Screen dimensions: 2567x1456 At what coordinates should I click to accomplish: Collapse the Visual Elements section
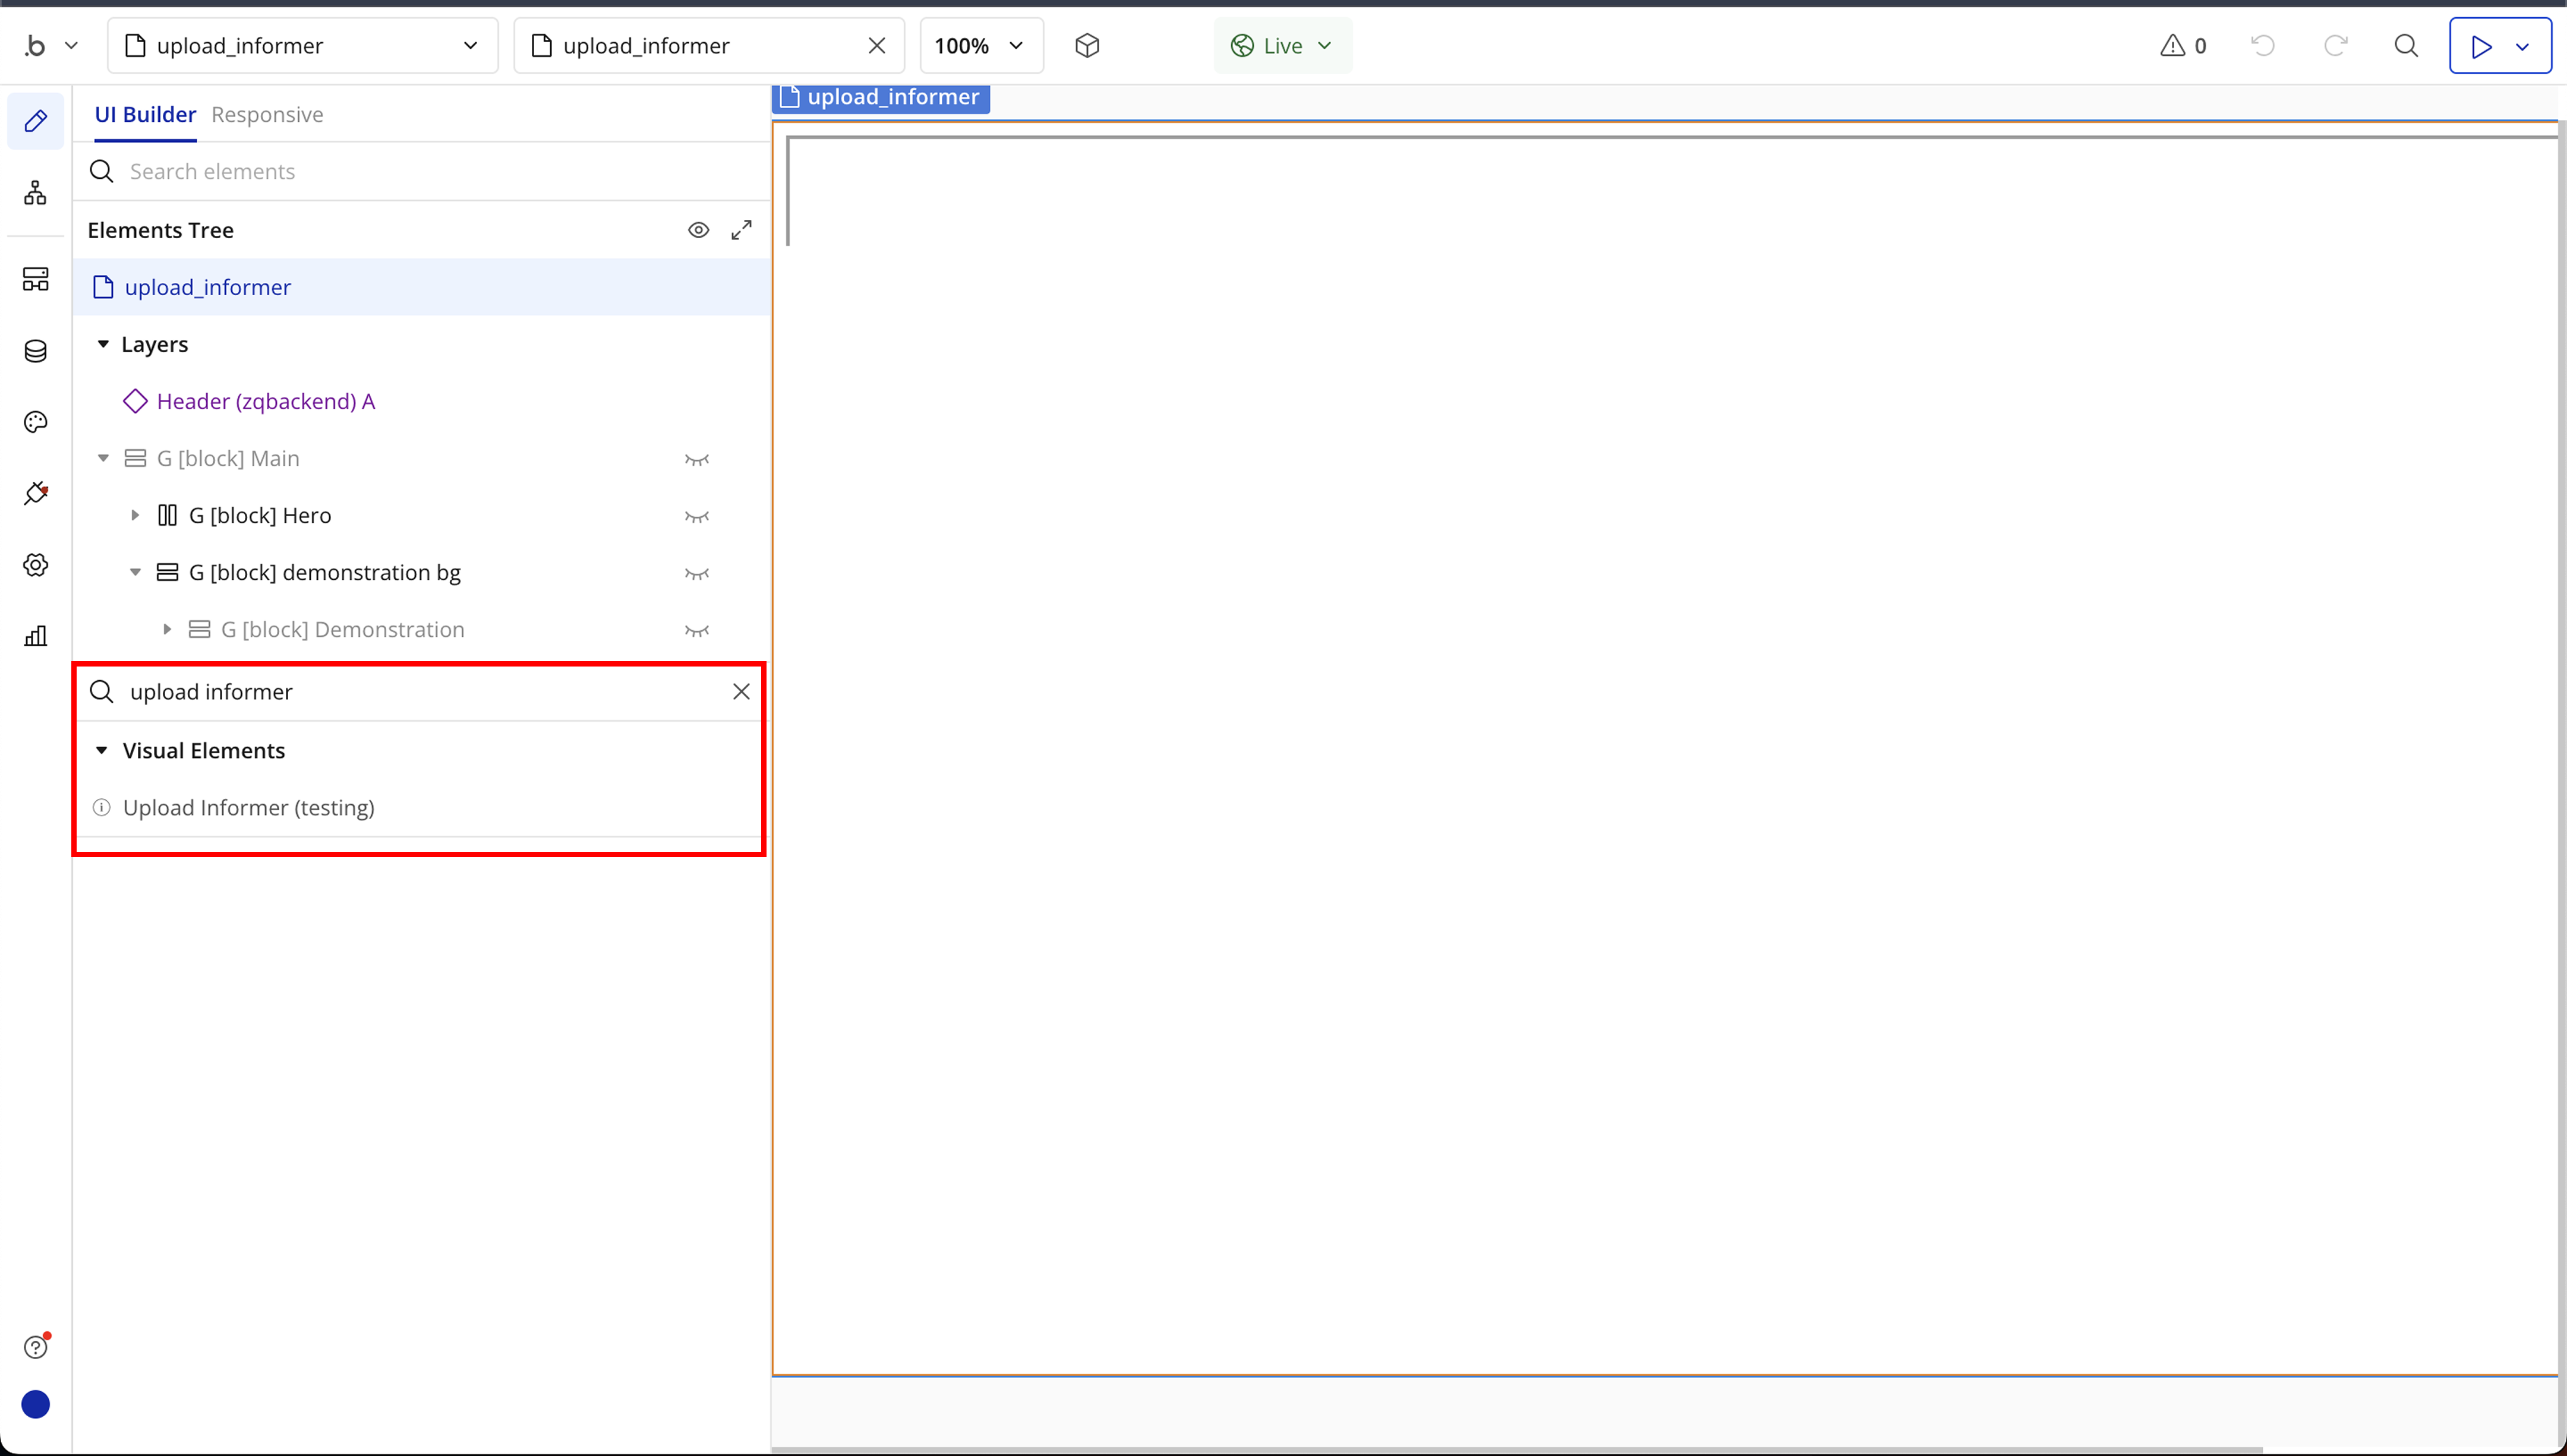tap(102, 750)
